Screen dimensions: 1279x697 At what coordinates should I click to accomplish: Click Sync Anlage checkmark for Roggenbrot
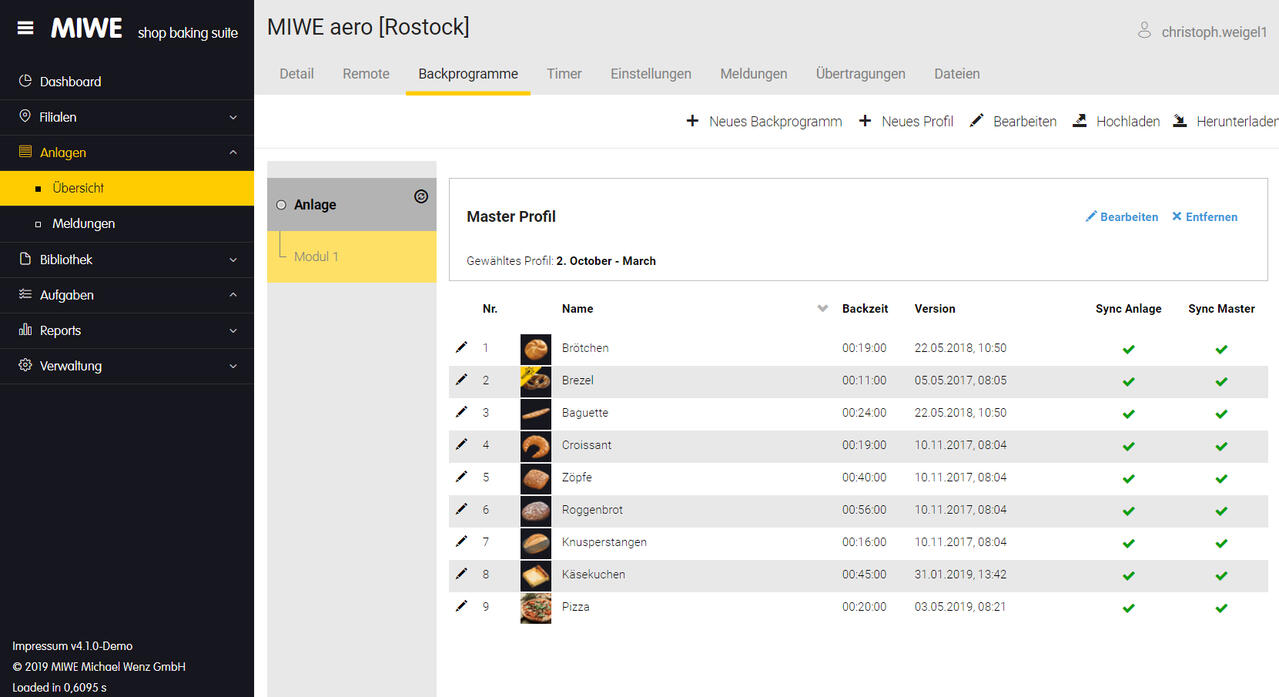click(1129, 511)
